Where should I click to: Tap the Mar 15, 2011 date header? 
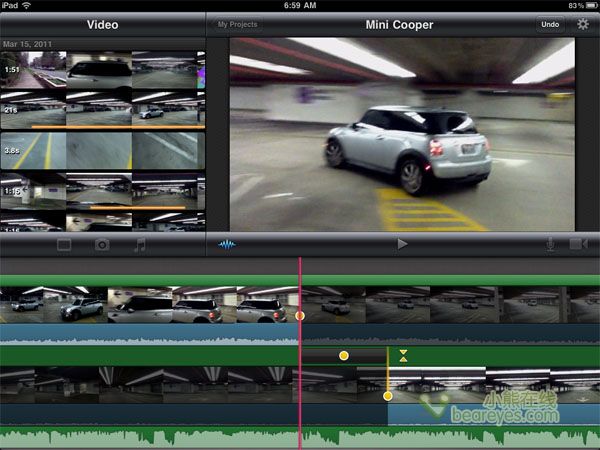coord(27,44)
